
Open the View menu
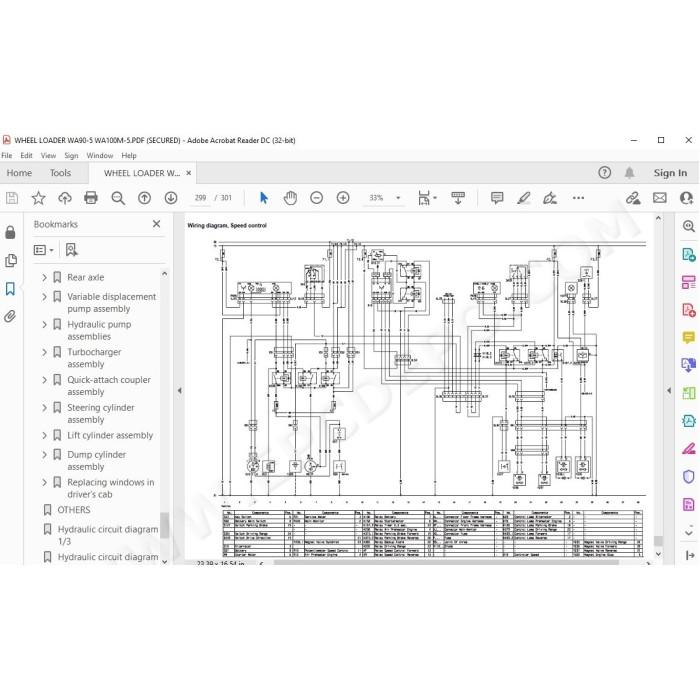[48, 155]
